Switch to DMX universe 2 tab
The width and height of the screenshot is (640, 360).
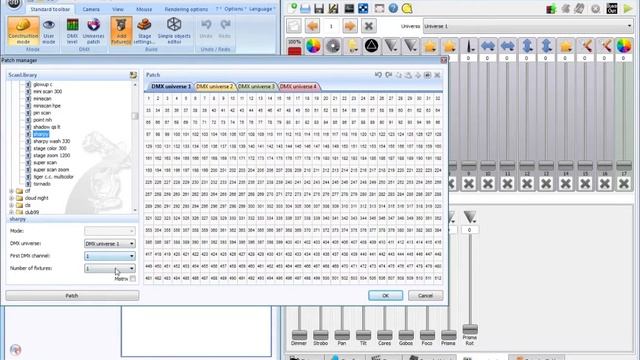(x=214, y=87)
